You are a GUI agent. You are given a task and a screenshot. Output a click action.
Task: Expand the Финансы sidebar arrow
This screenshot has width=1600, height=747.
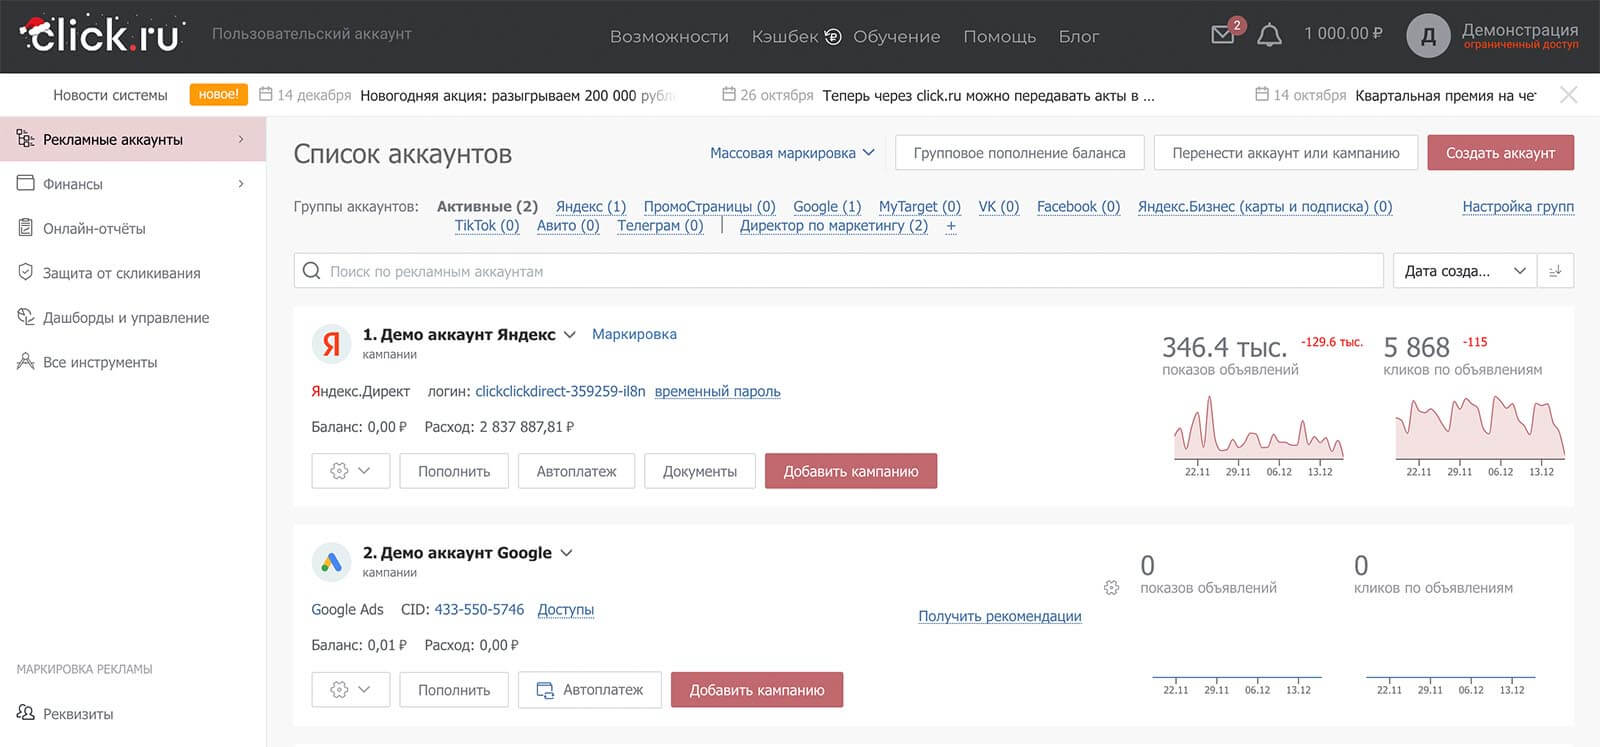[241, 183]
